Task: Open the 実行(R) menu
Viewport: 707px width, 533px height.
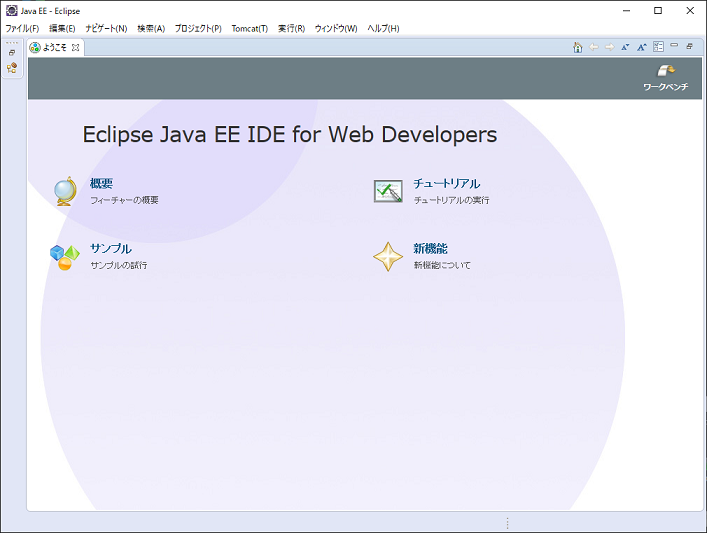Action: click(291, 28)
